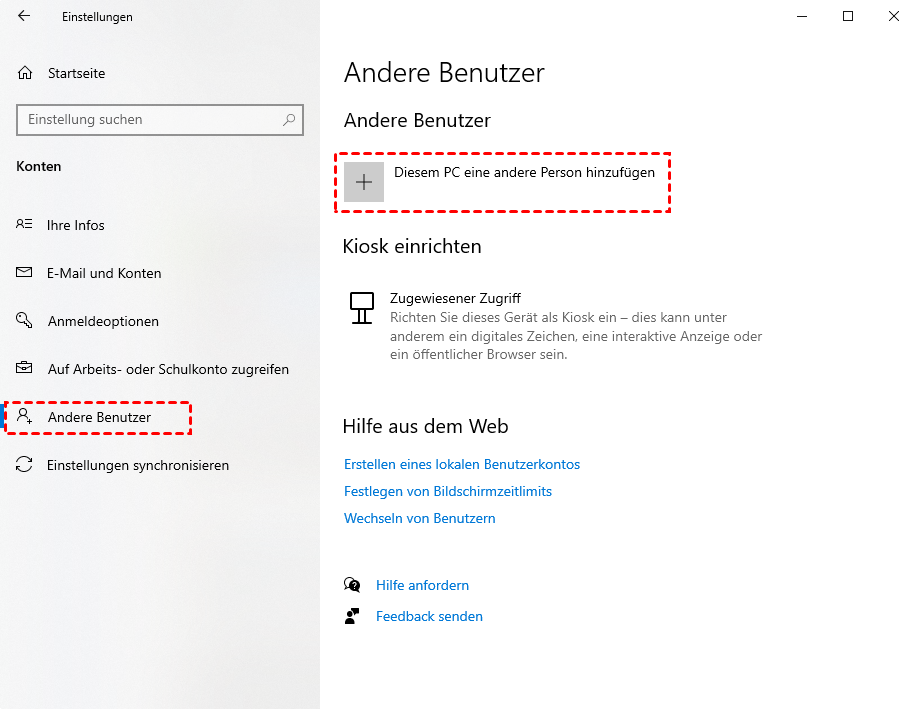Click the kiosk monitor icon
Image resolution: width=917 pixels, height=709 pixels.
coord(362,307)
